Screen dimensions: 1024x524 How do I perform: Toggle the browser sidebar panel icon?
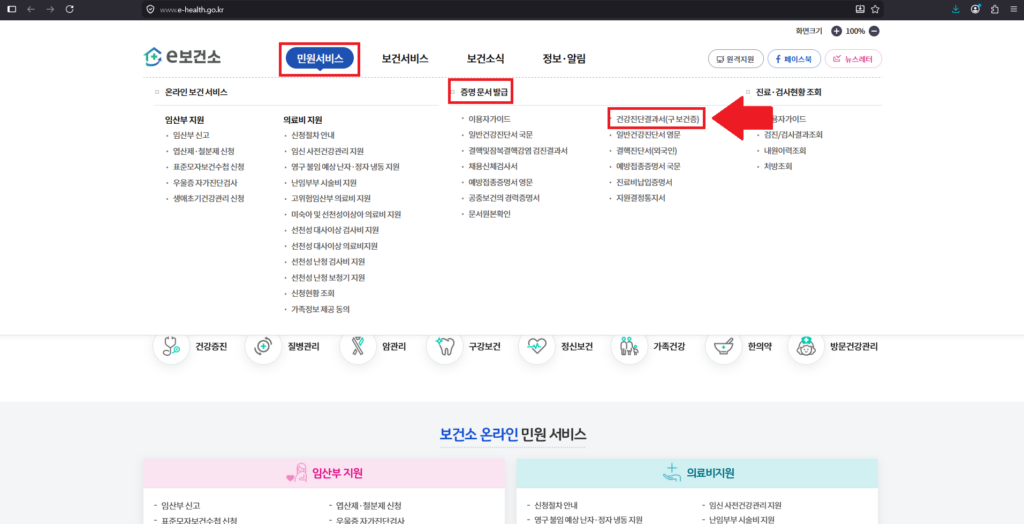click(11, 9)
